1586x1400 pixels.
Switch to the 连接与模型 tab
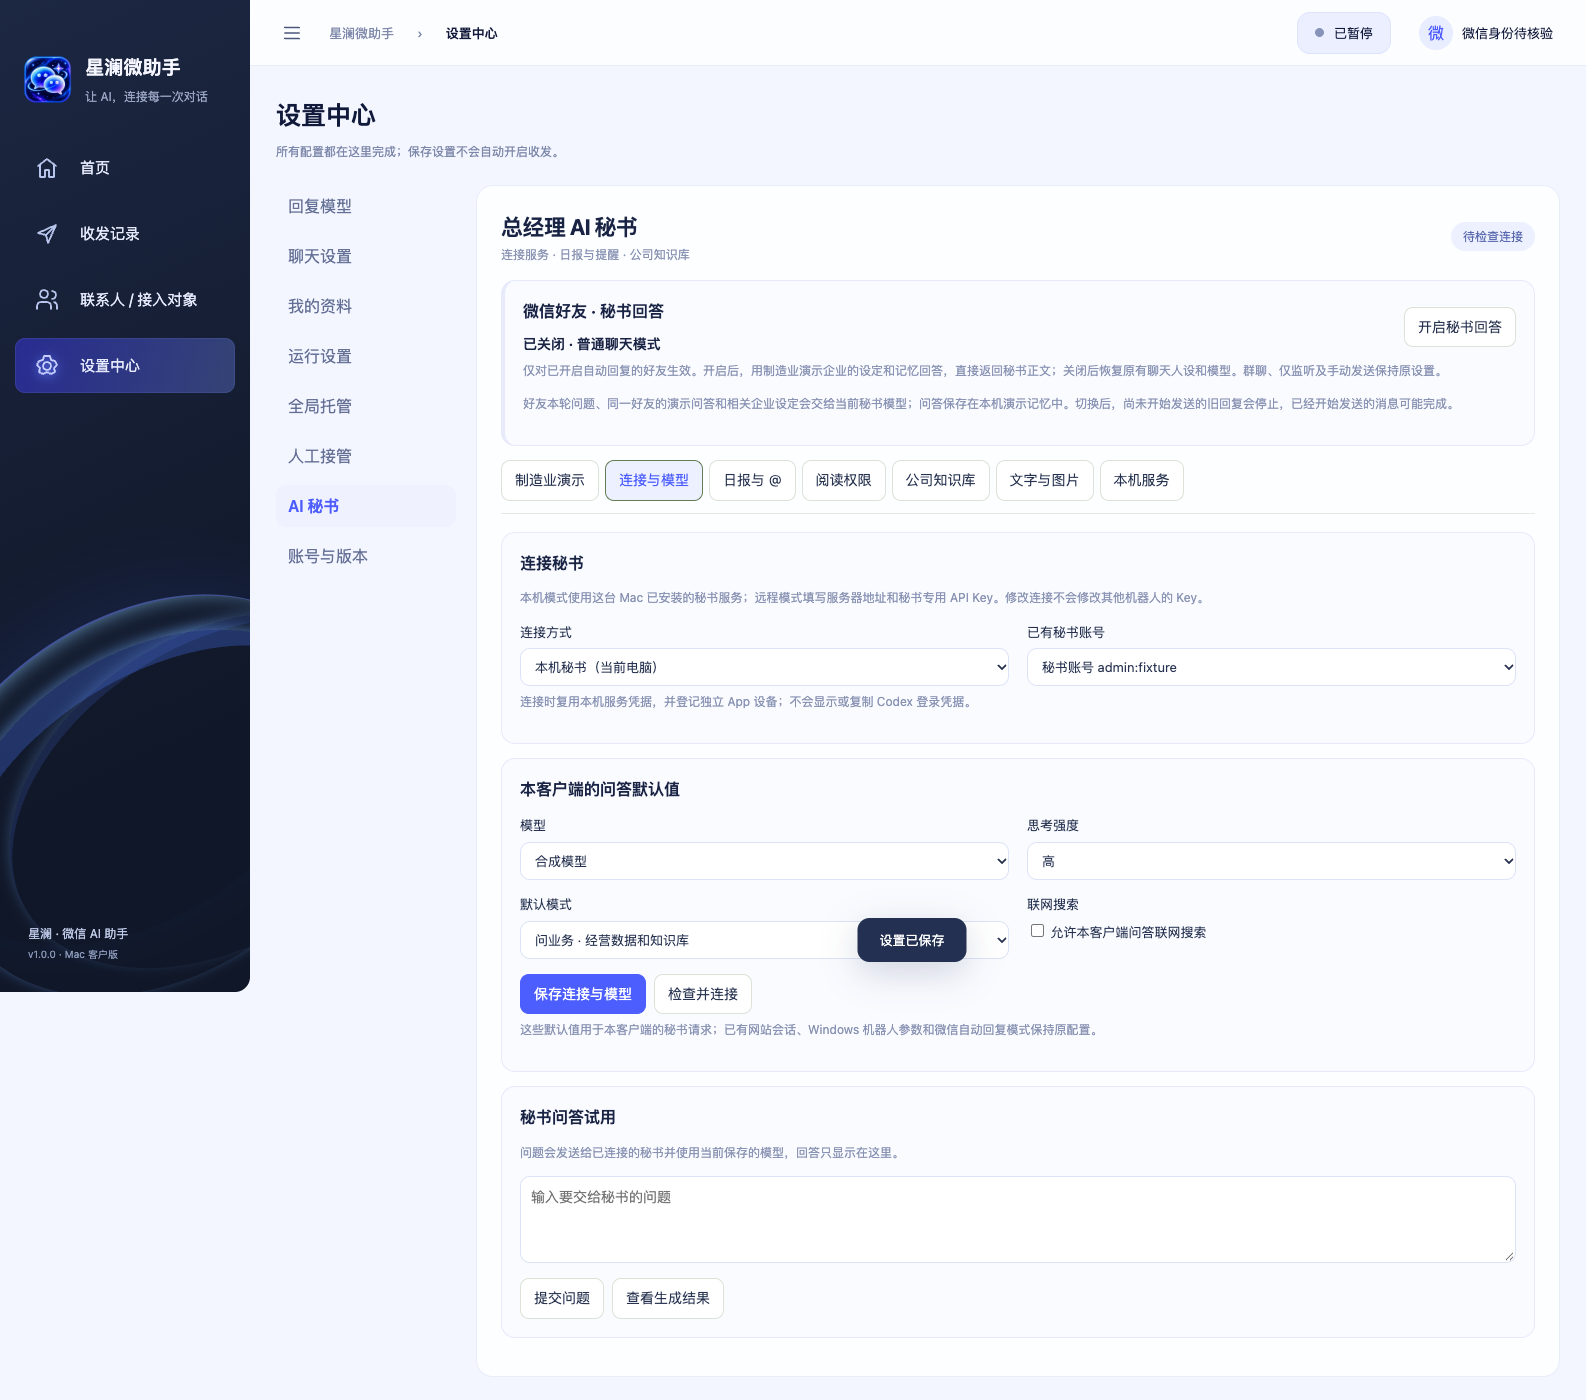click(x=654, y=480)
